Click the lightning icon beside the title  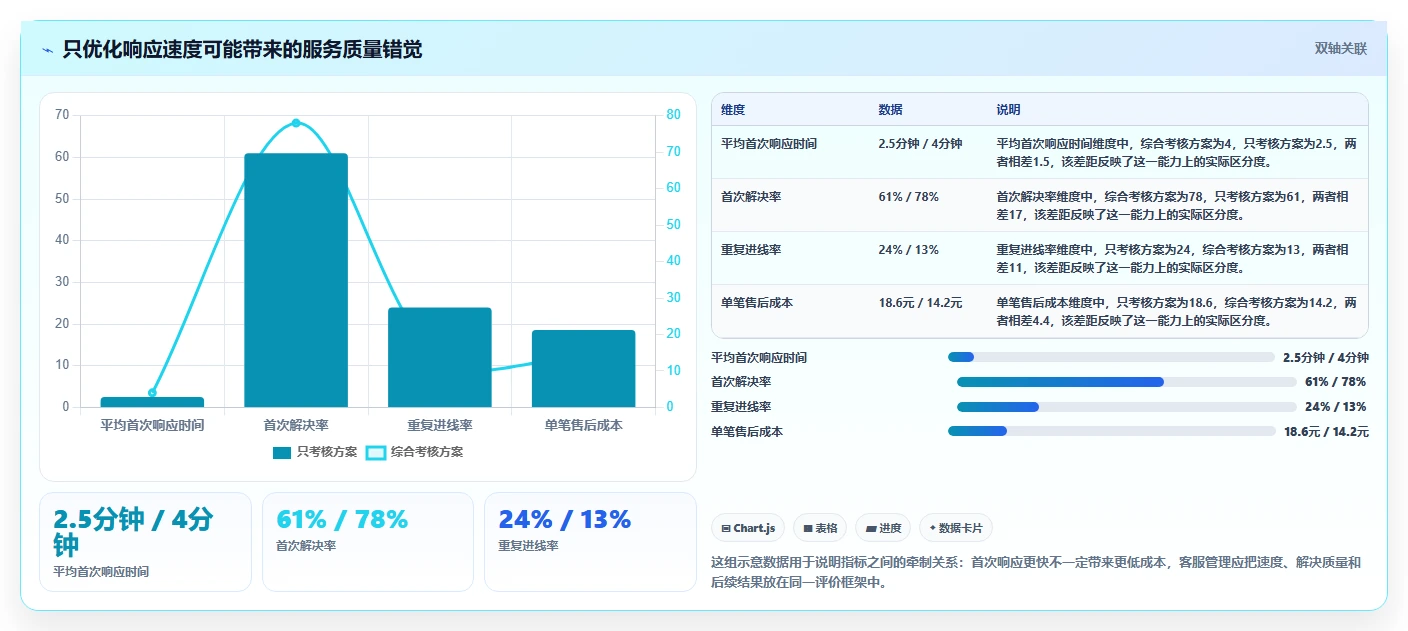(x=48, y=49)
